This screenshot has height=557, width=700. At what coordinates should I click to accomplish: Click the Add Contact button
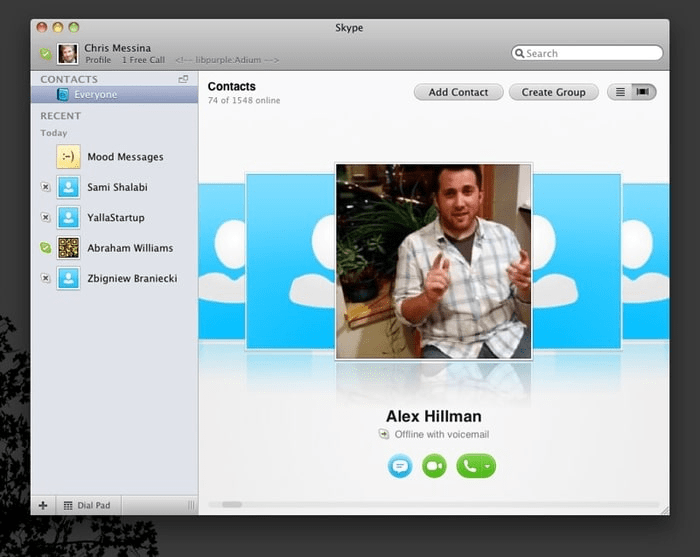(458, 92)
